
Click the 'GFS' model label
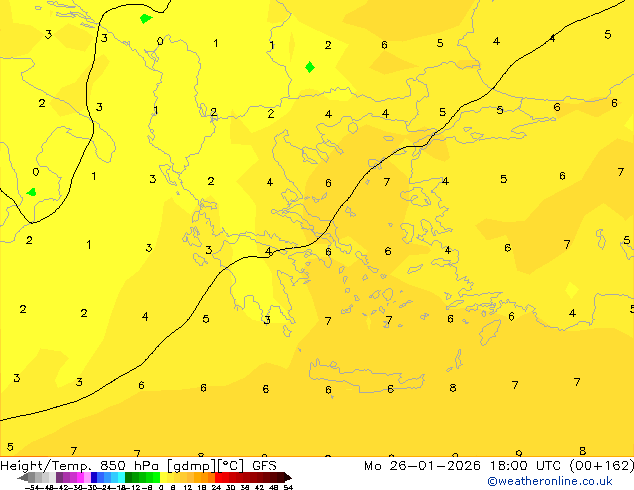[x=264, y=465]
